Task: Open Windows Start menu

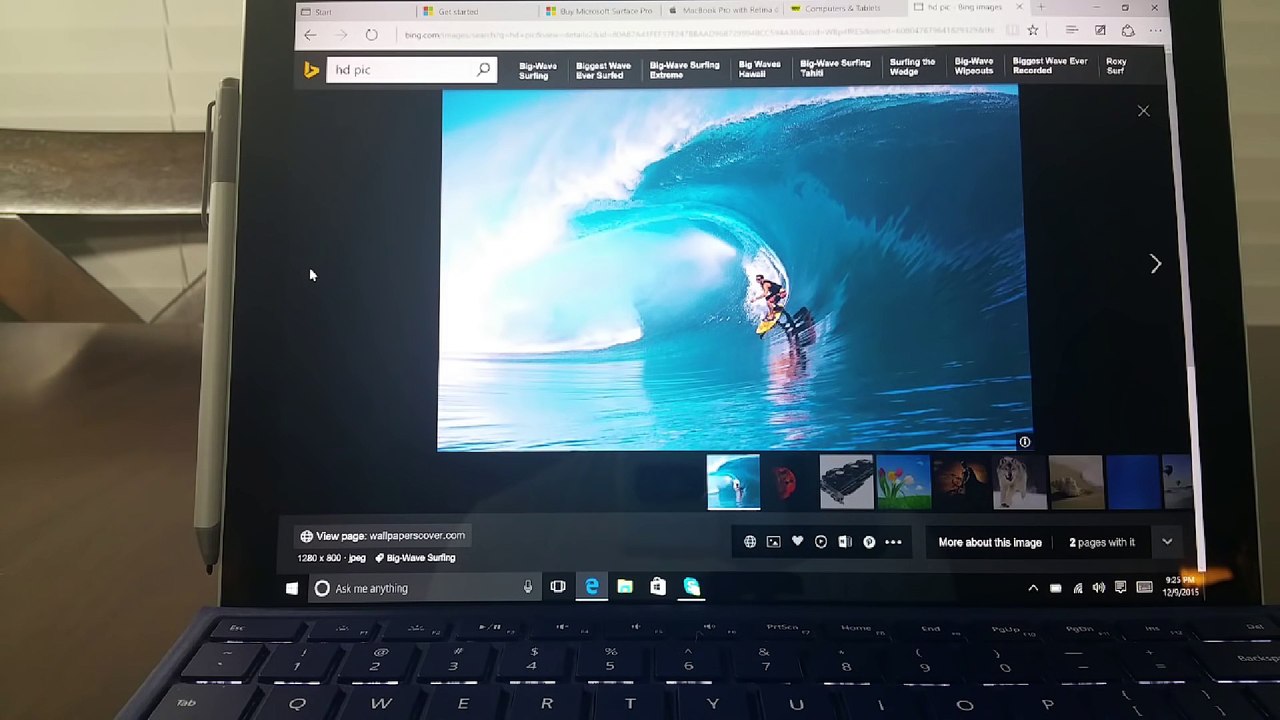Action: (x=291, y=589)
